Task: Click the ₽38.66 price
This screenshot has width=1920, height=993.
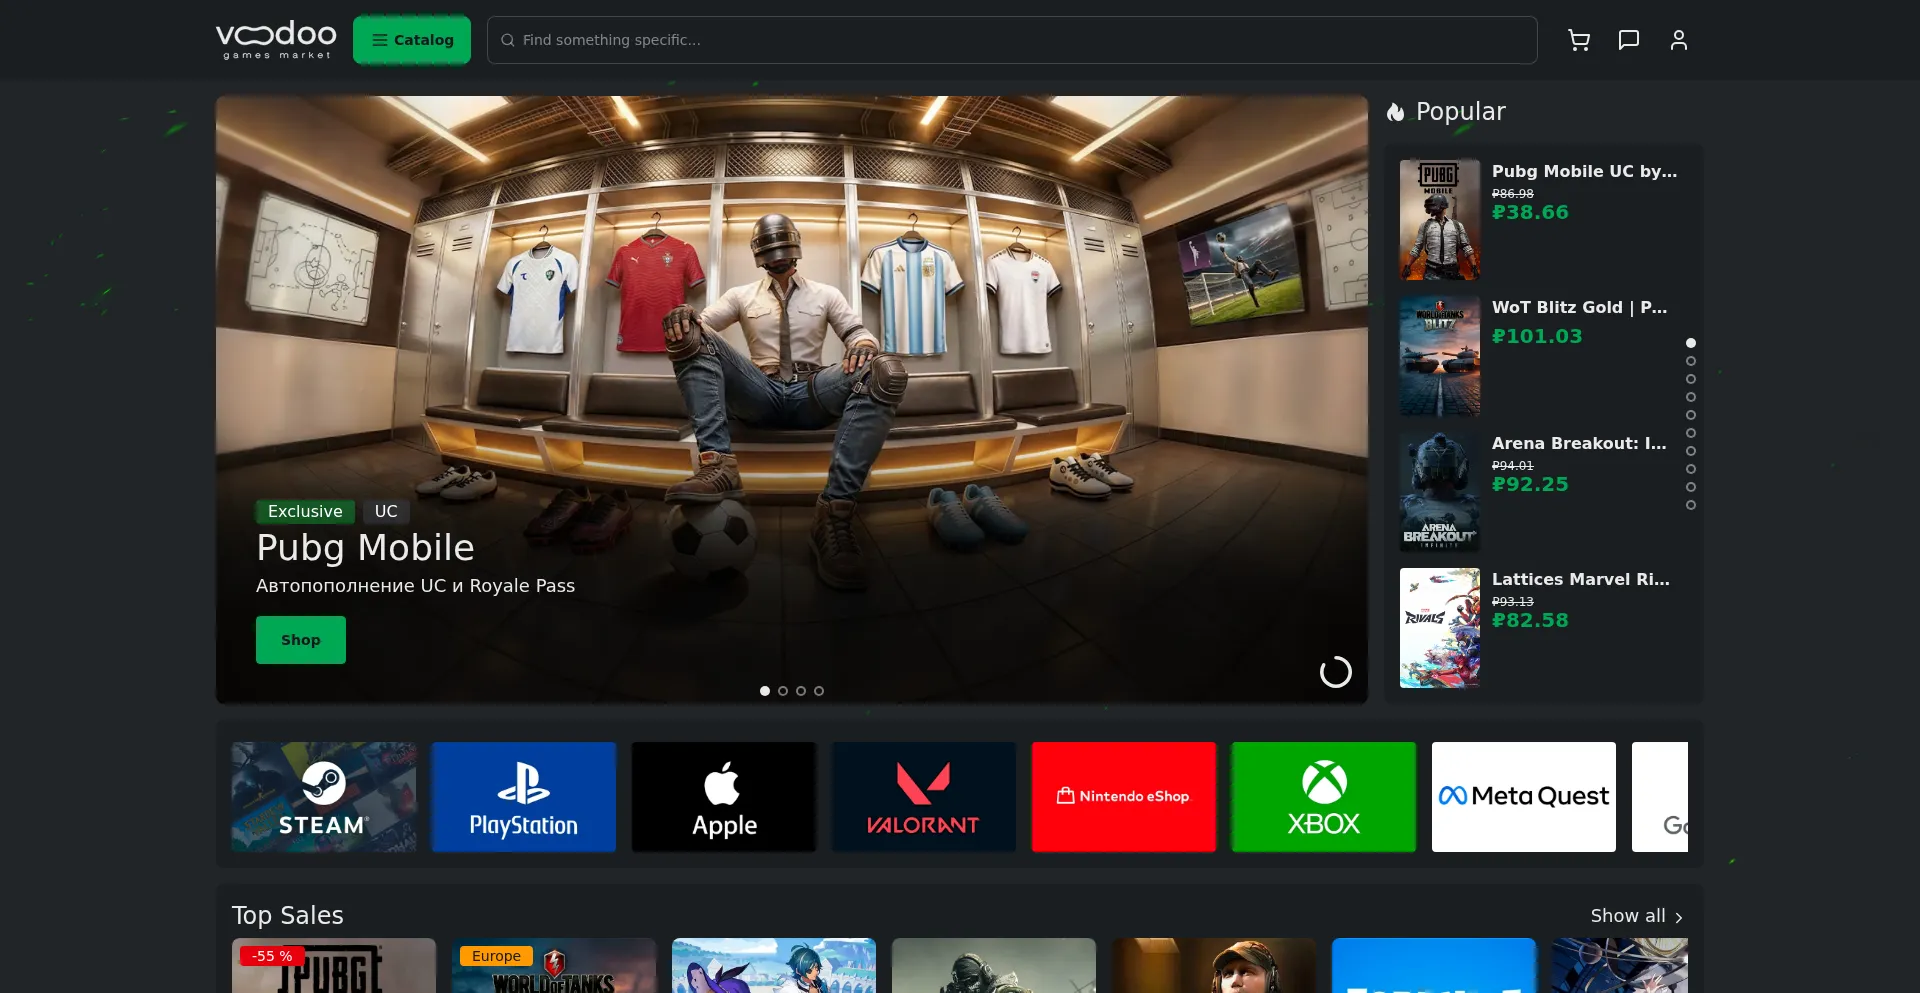Action: 1530,212
